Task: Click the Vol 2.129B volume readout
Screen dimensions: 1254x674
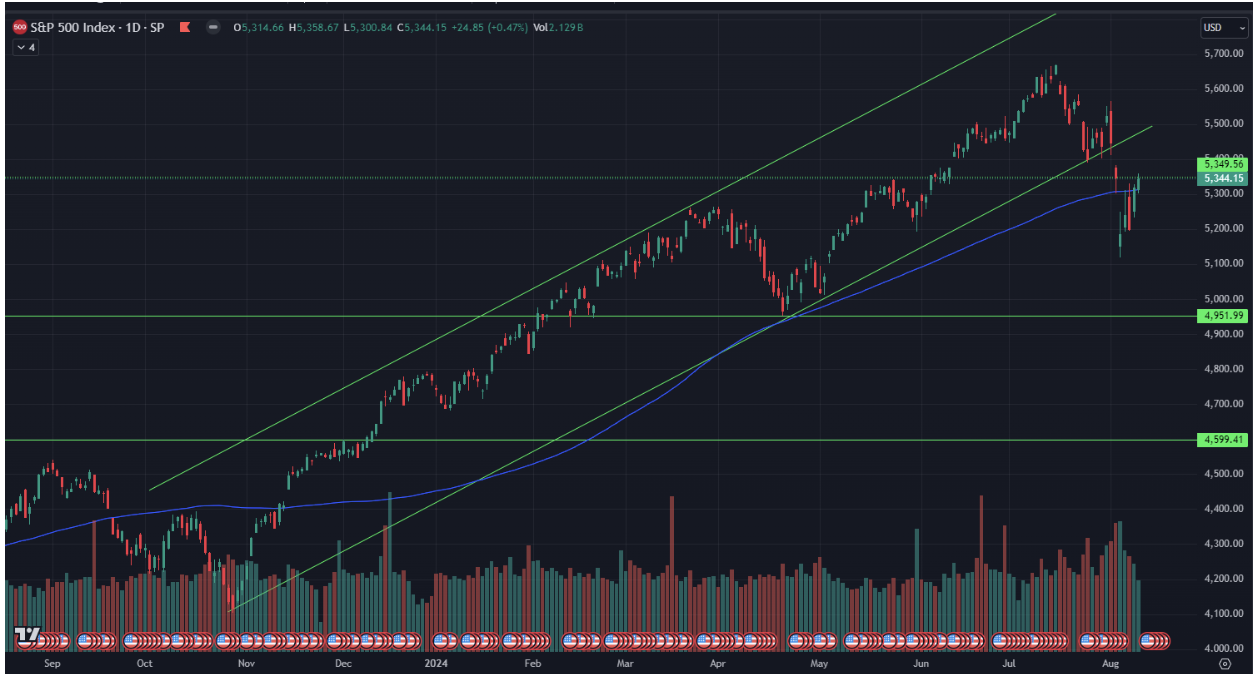Action: [x=558, y=27]
